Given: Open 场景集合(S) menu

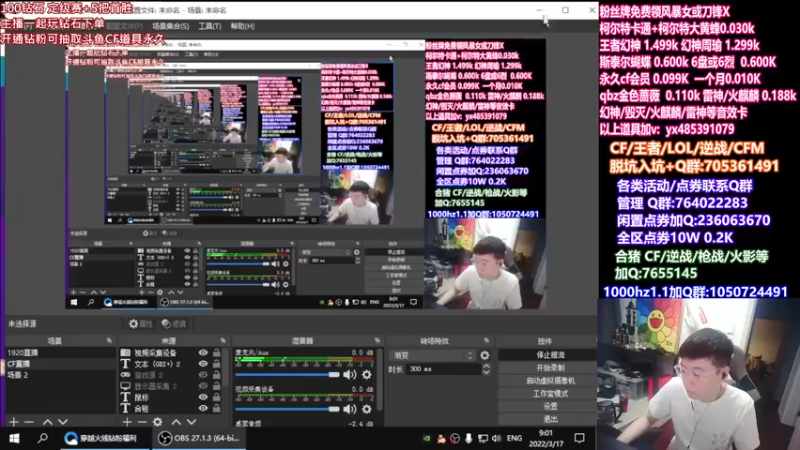Looking at the screenshot, I should click(x=170, y=26).
